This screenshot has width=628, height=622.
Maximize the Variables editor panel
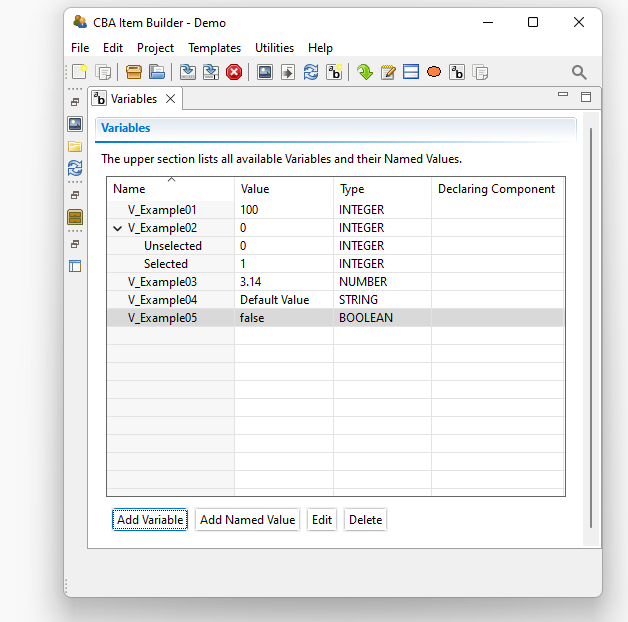click(x=586, y=97)
